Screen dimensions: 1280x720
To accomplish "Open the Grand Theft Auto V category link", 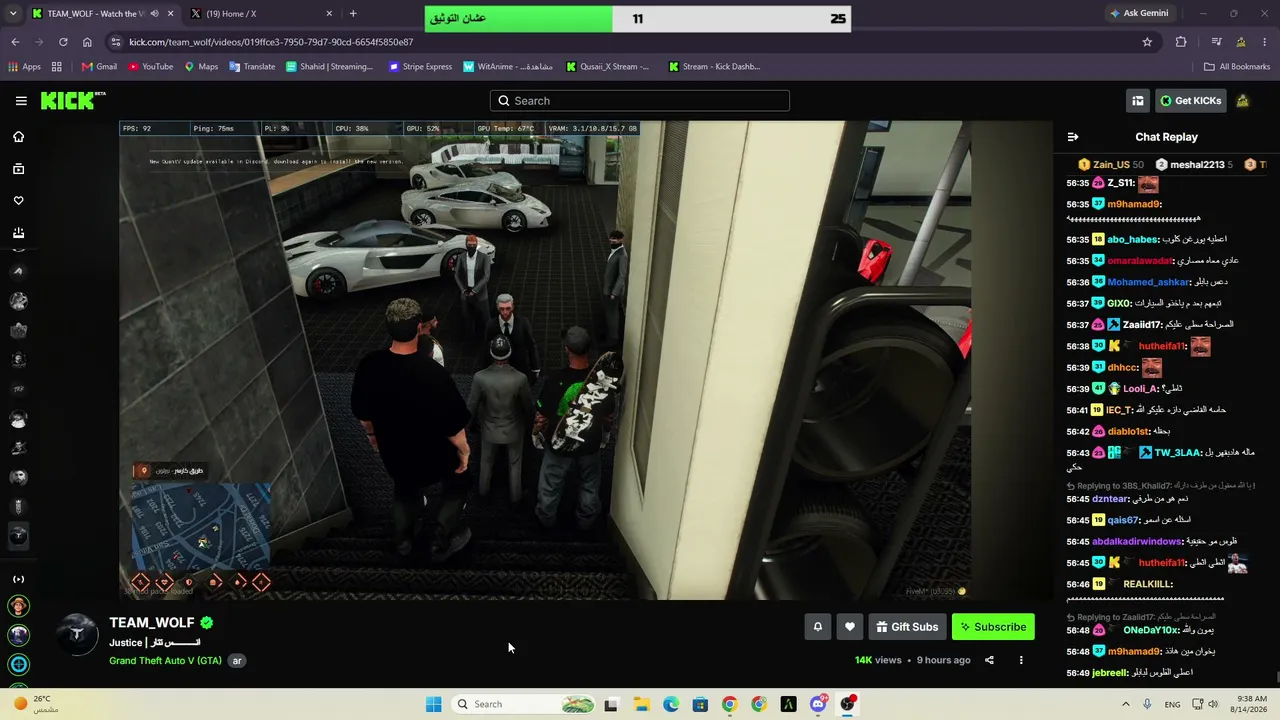I will pyautogui.click(x=165, y=661).
